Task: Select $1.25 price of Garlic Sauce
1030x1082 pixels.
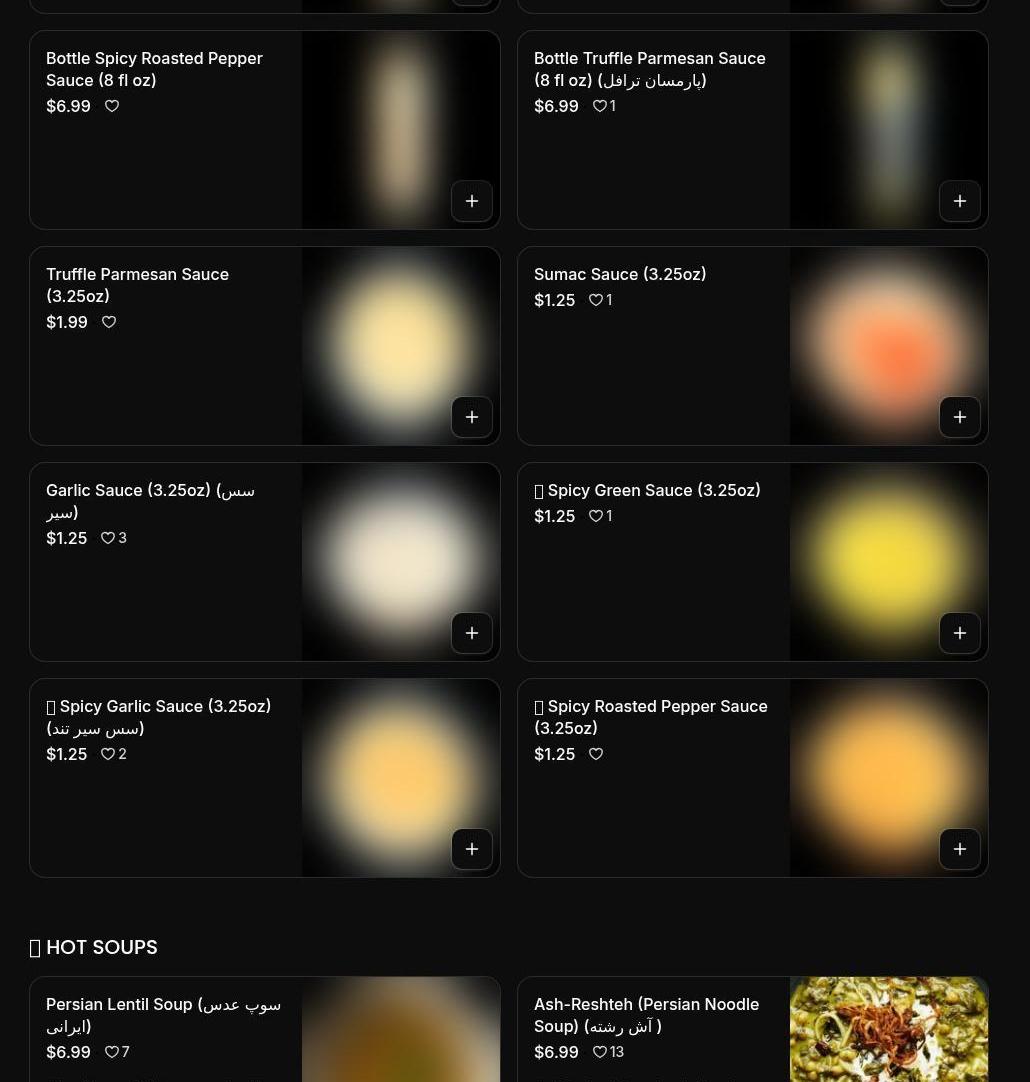Action: [67, 538]
